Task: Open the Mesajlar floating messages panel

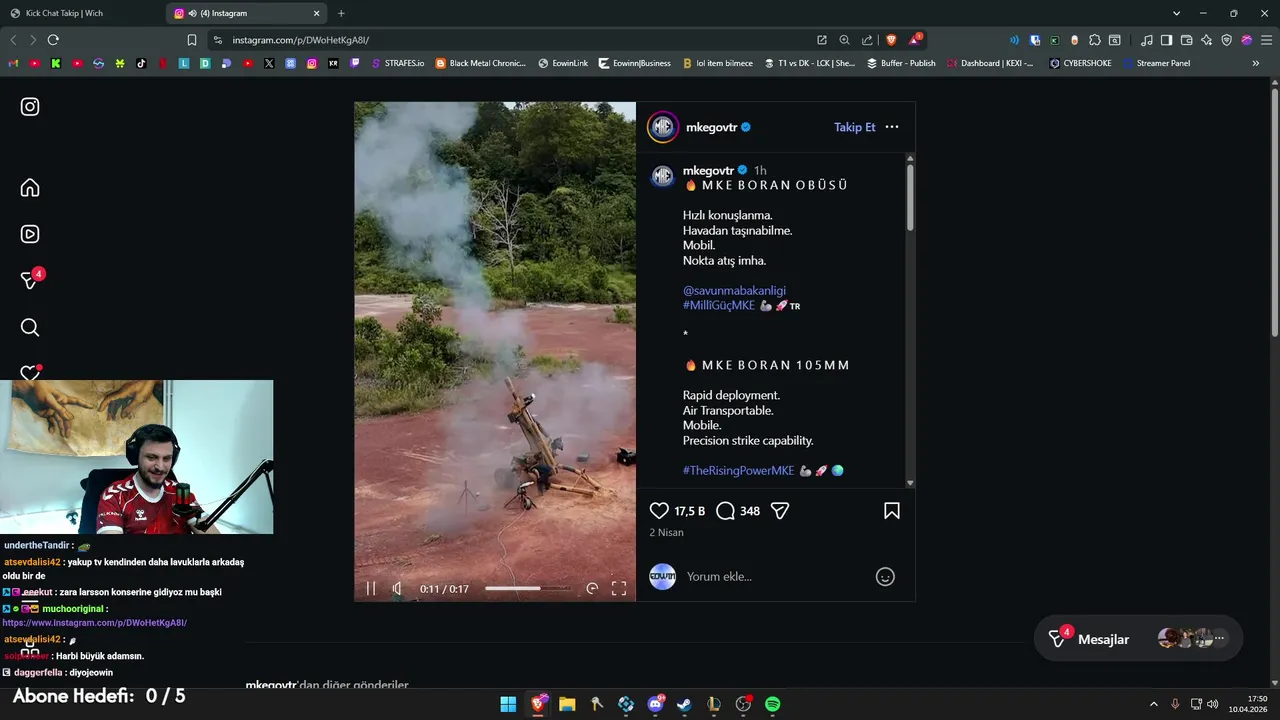Action: point(1138,639)
